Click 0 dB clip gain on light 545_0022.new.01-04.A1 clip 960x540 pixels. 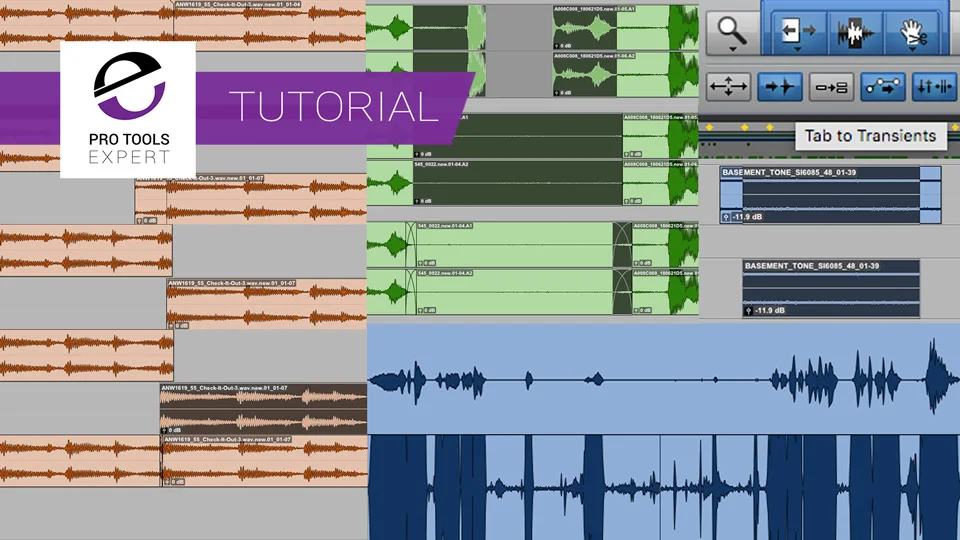tap(427, 263)
